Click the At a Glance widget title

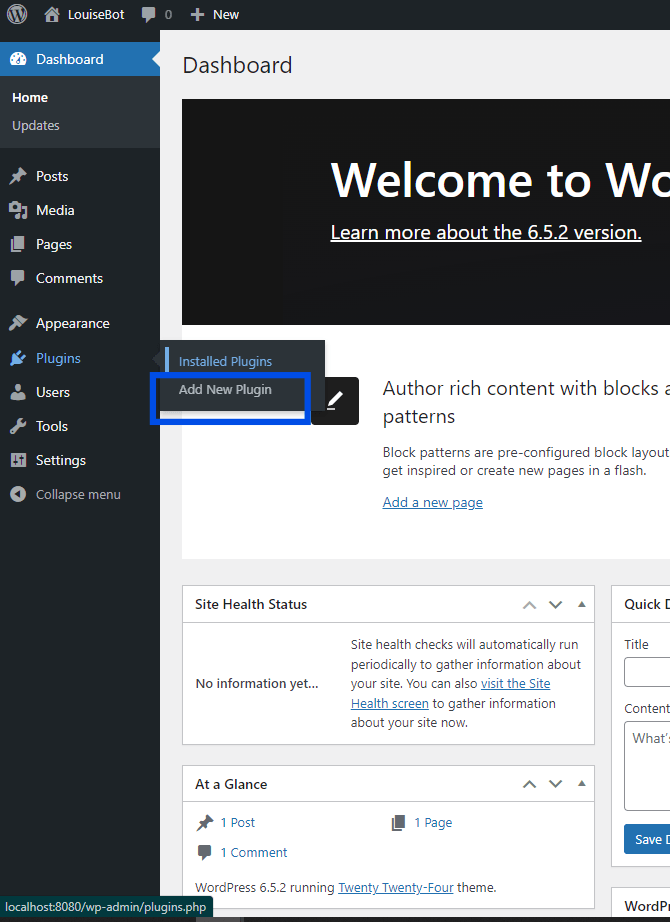click(231, 784)
